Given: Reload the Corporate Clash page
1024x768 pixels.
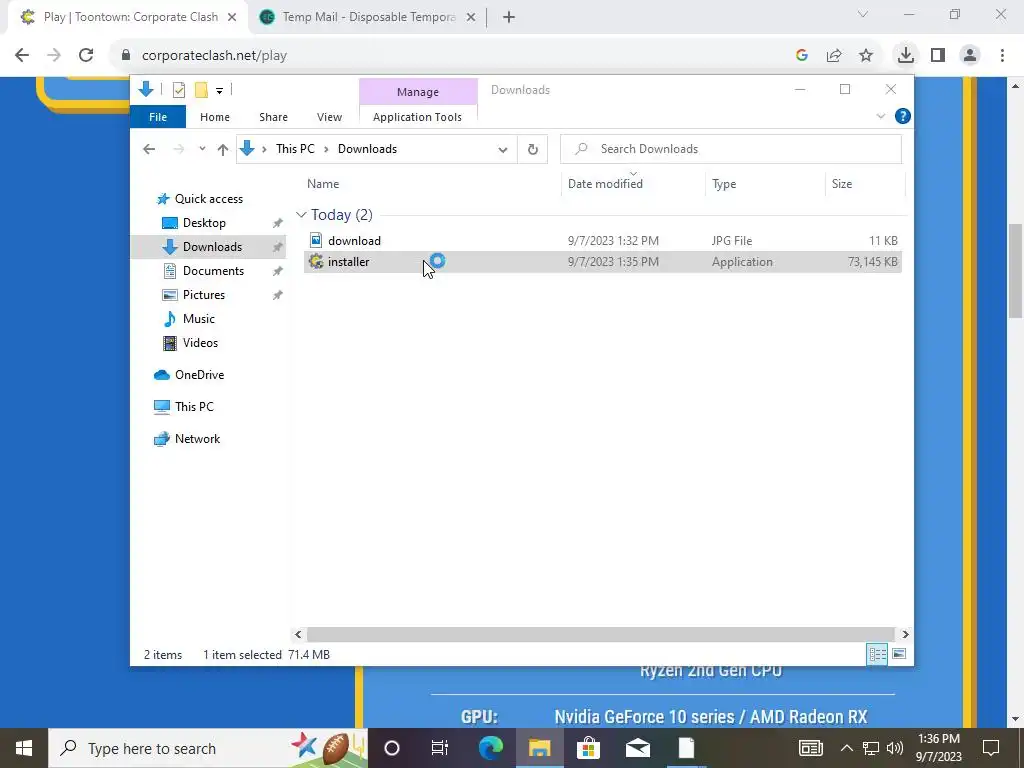Looking at the screenshot, I should 86,56.
